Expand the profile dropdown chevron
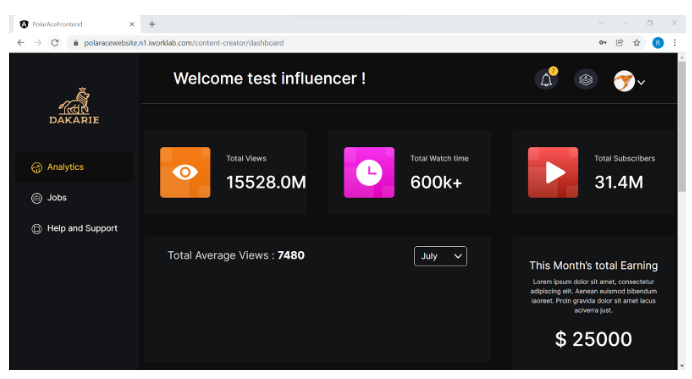The height and width of the screenshot is (379, 692). click(x=641, y=82)
